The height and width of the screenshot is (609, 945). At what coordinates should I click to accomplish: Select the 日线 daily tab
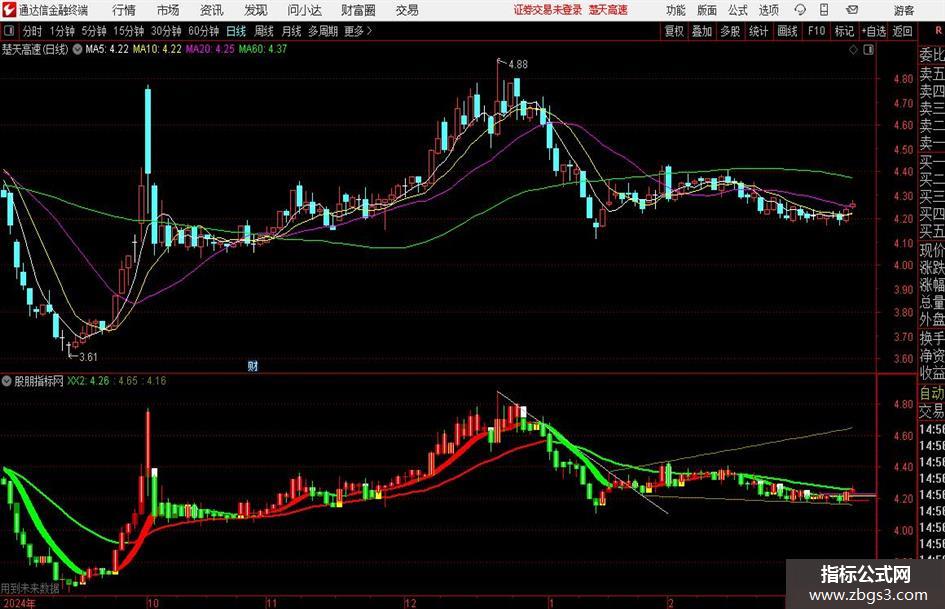236,31
